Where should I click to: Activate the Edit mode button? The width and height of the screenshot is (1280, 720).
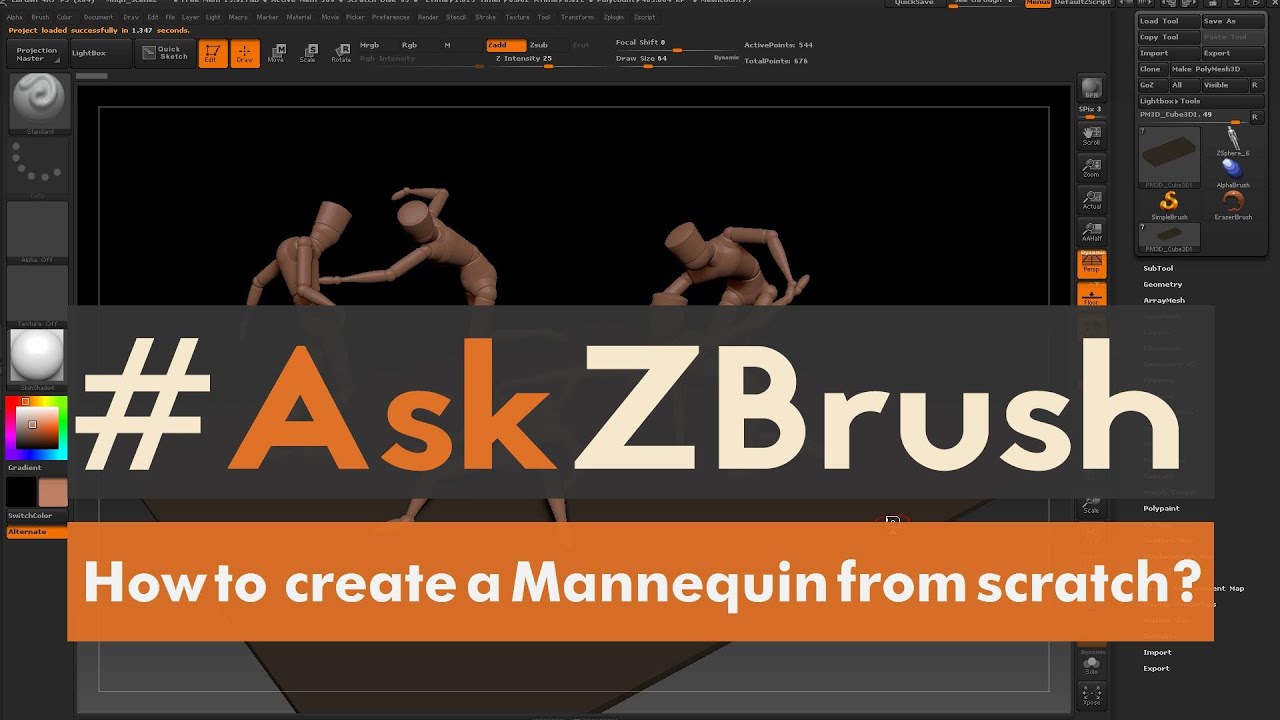coord(212,54)
